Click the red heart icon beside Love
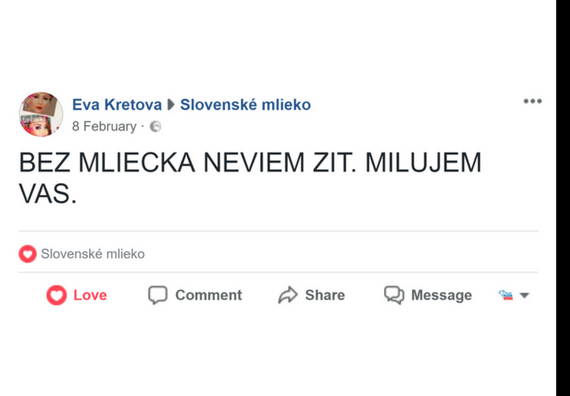The image size is (570, 396). (x=56, y=295)
